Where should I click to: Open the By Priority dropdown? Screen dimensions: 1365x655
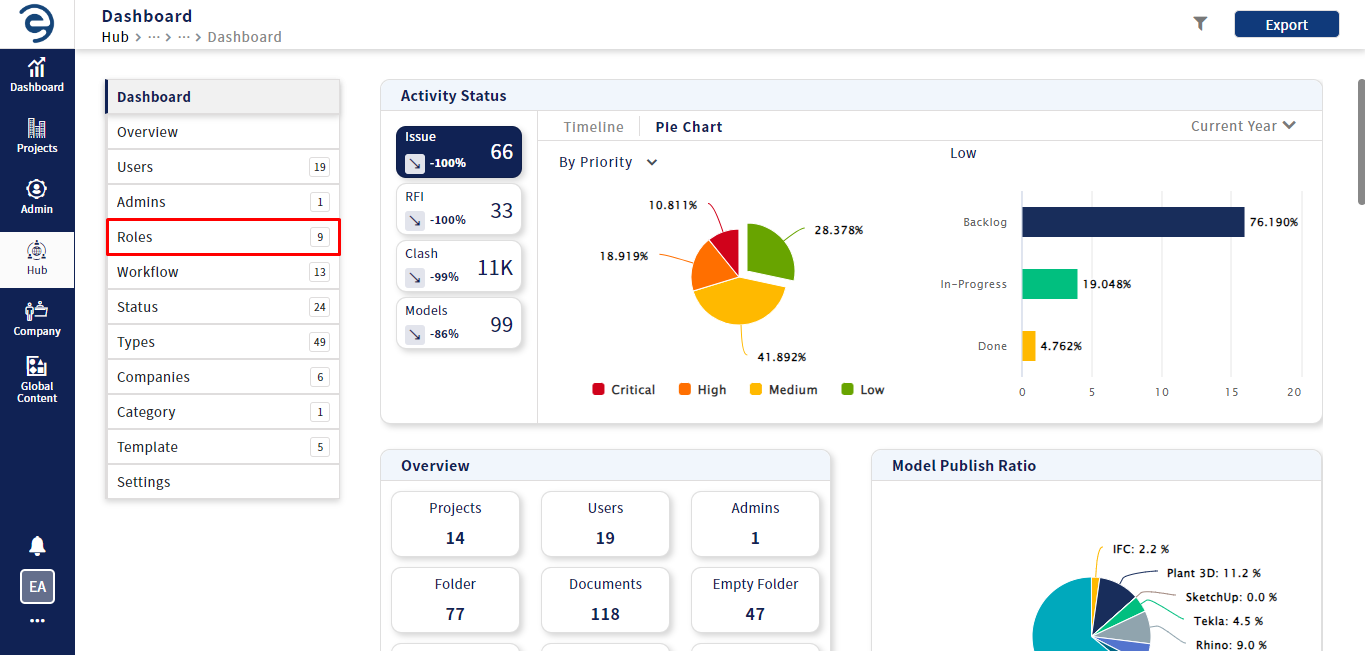pos(608,162)
